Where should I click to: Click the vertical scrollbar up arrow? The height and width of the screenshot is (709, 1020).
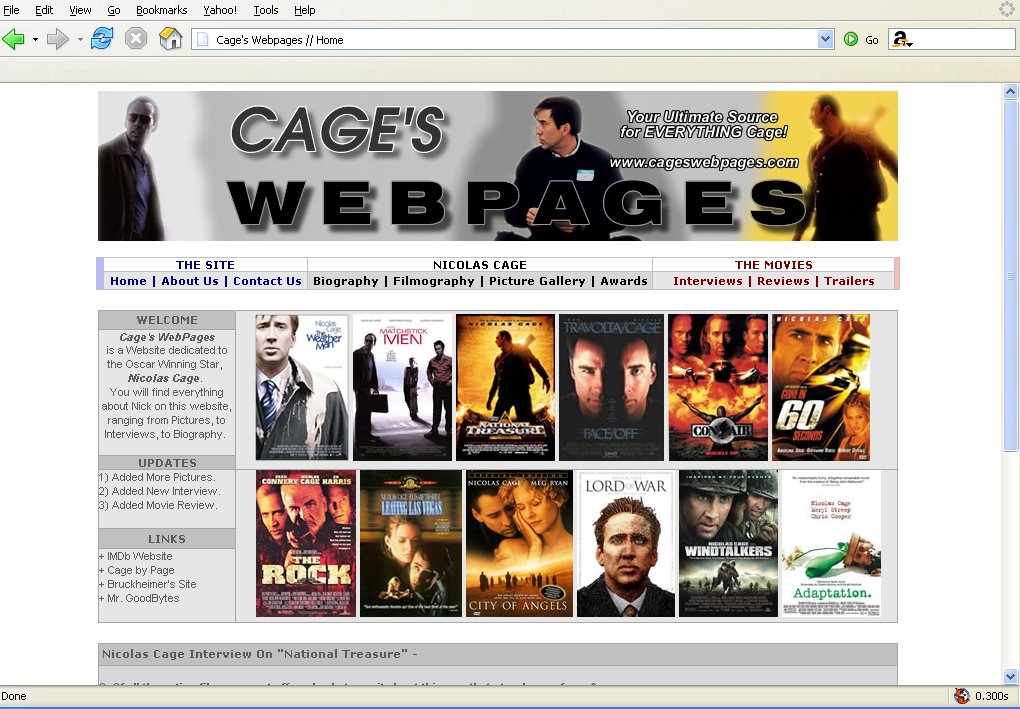tap(1010, 91)
